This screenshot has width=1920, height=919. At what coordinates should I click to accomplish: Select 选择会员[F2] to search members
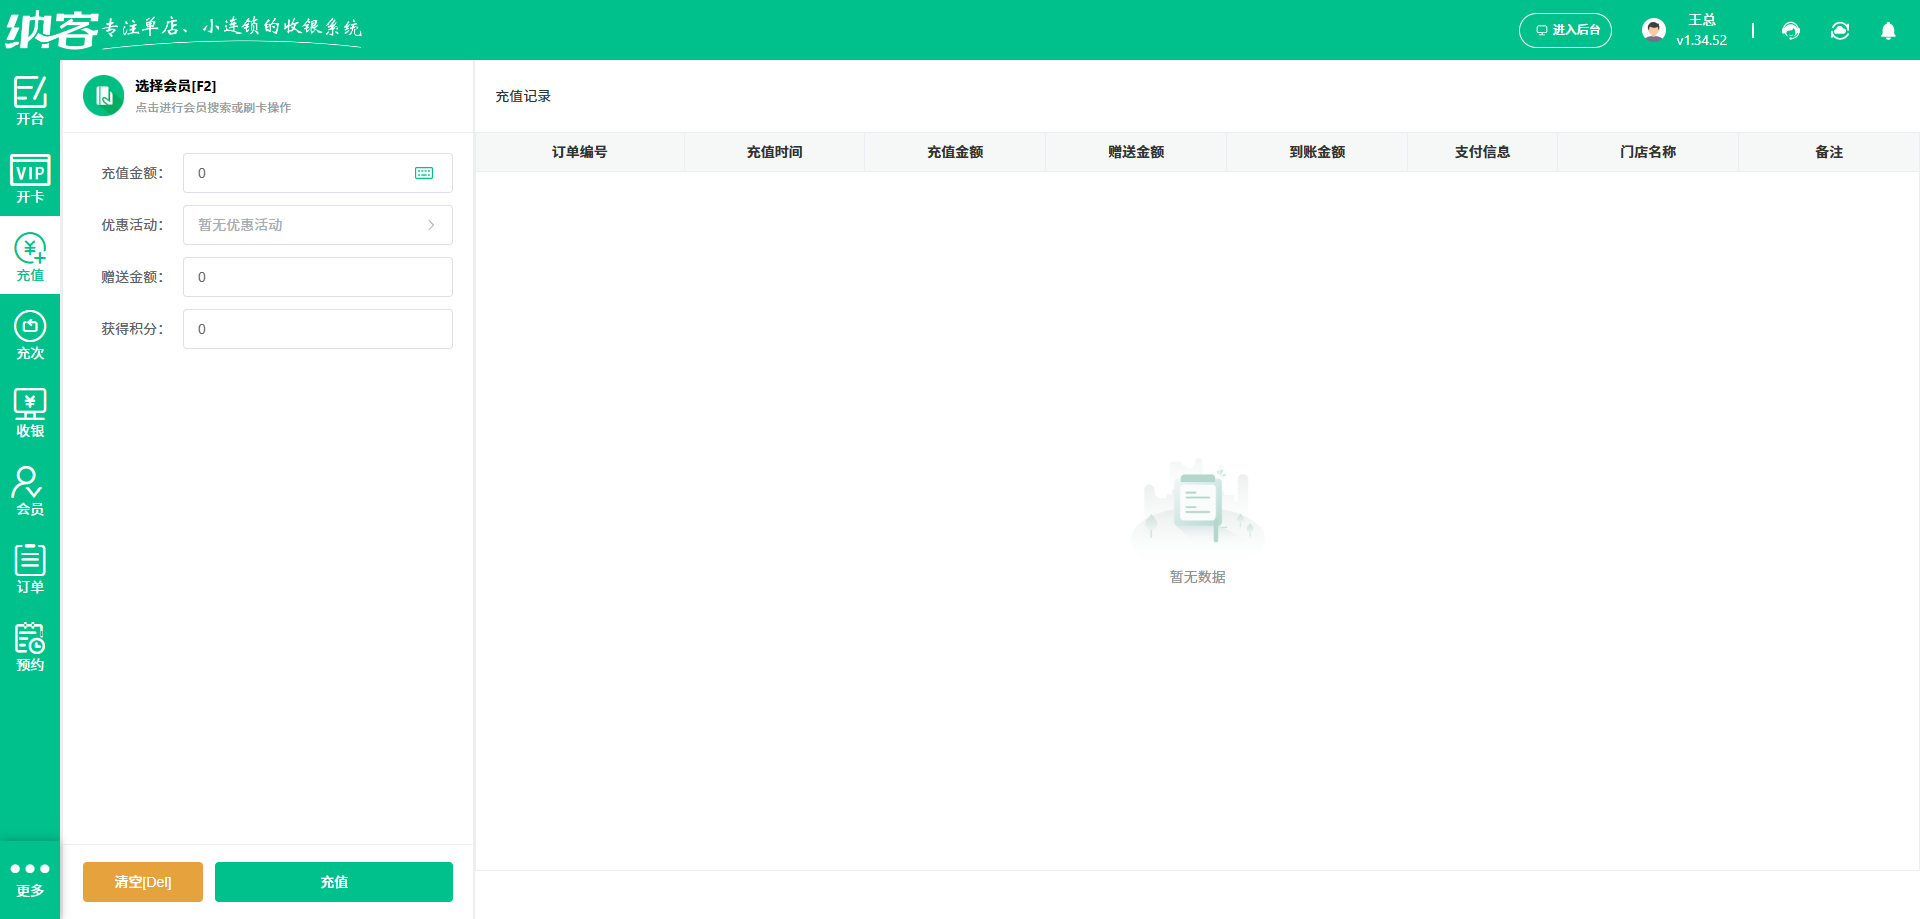(175, 86)
